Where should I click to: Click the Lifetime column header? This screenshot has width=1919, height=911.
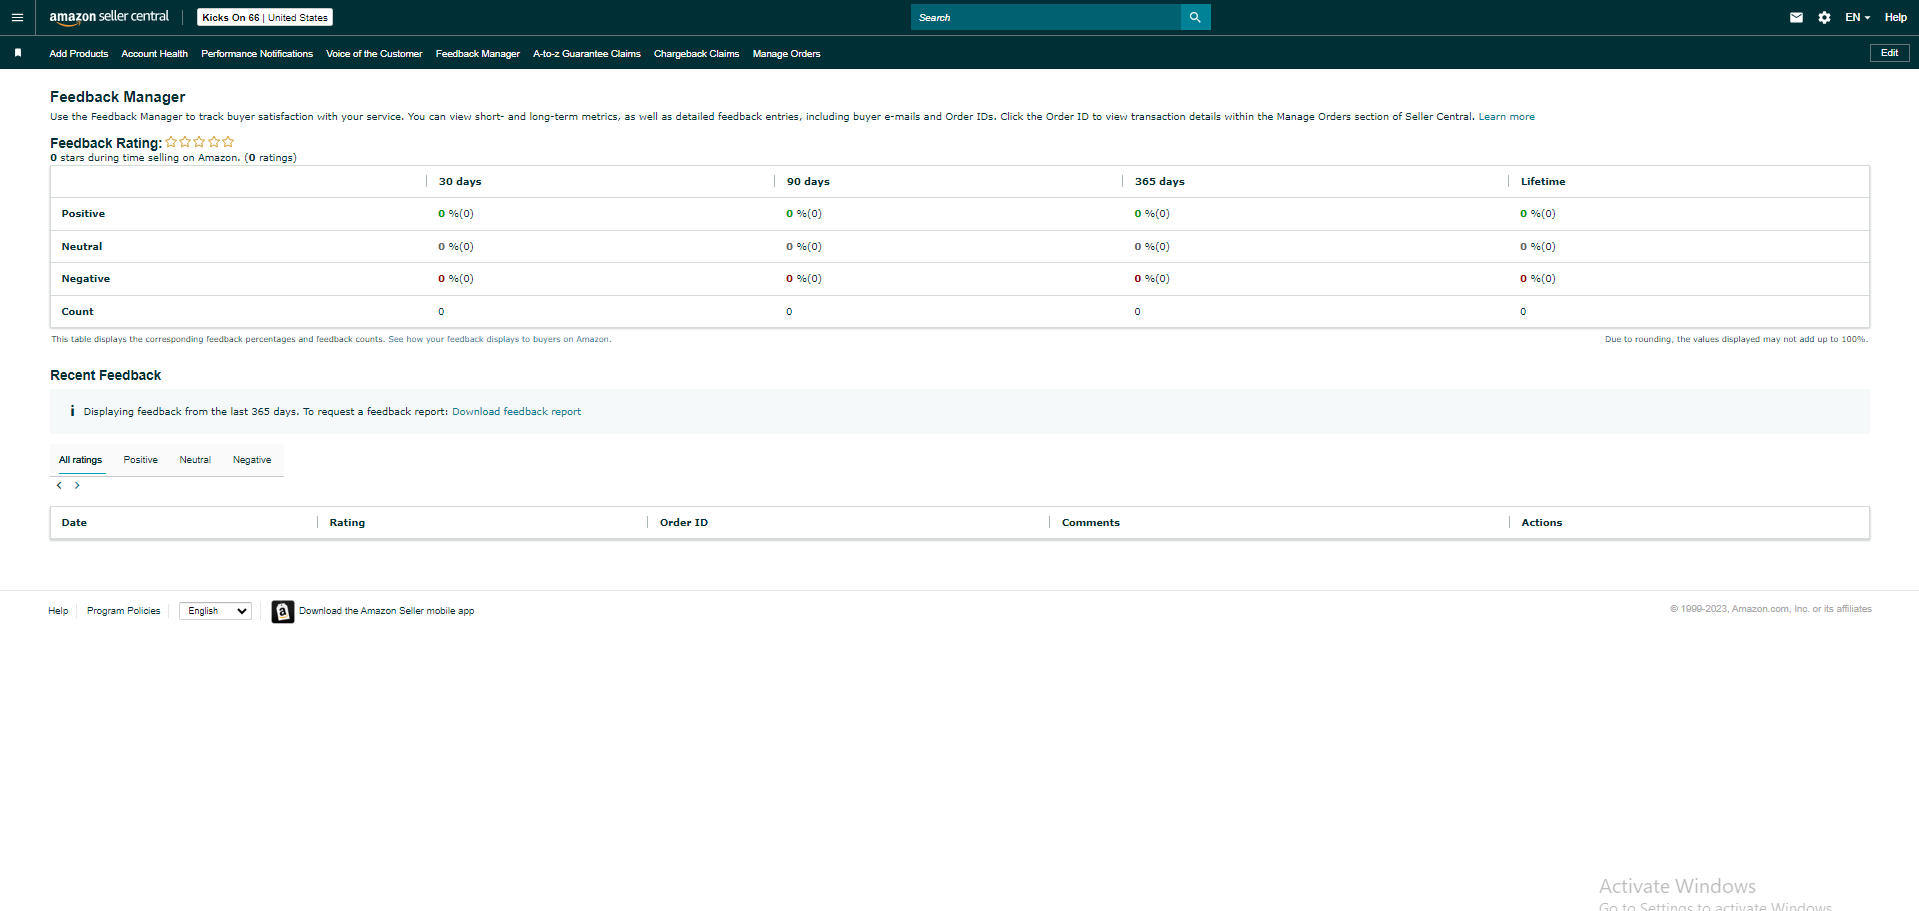1543,182
